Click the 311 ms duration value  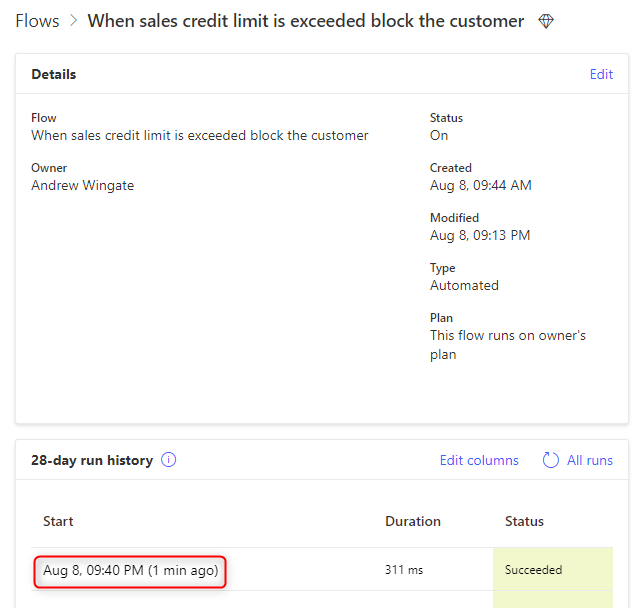(403, 570)
